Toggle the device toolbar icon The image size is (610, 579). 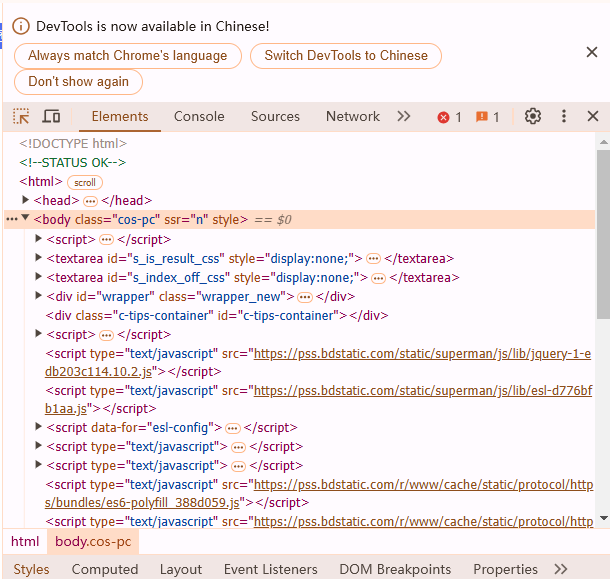[x=51, y=117]
